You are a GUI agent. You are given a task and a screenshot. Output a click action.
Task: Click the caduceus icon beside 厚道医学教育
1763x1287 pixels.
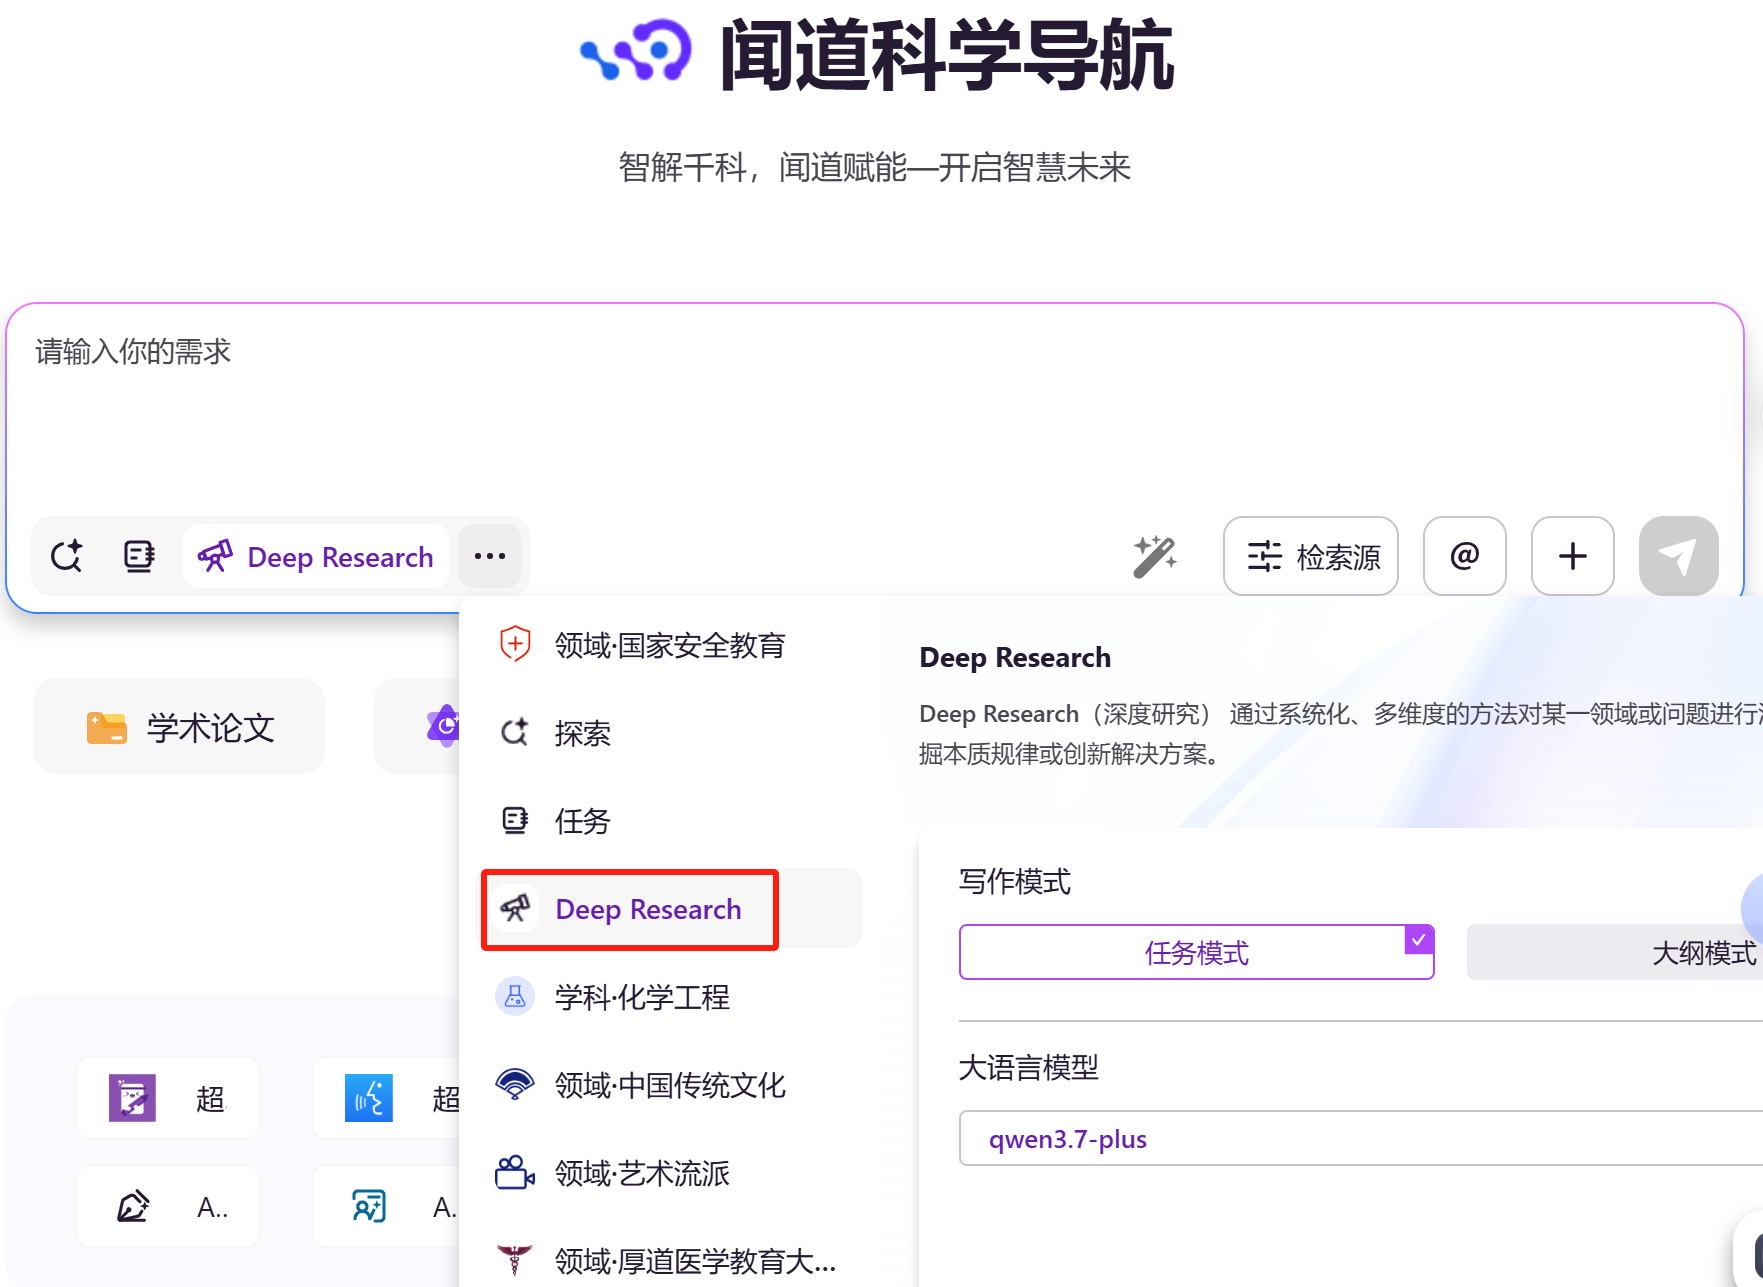[515, 1260]
